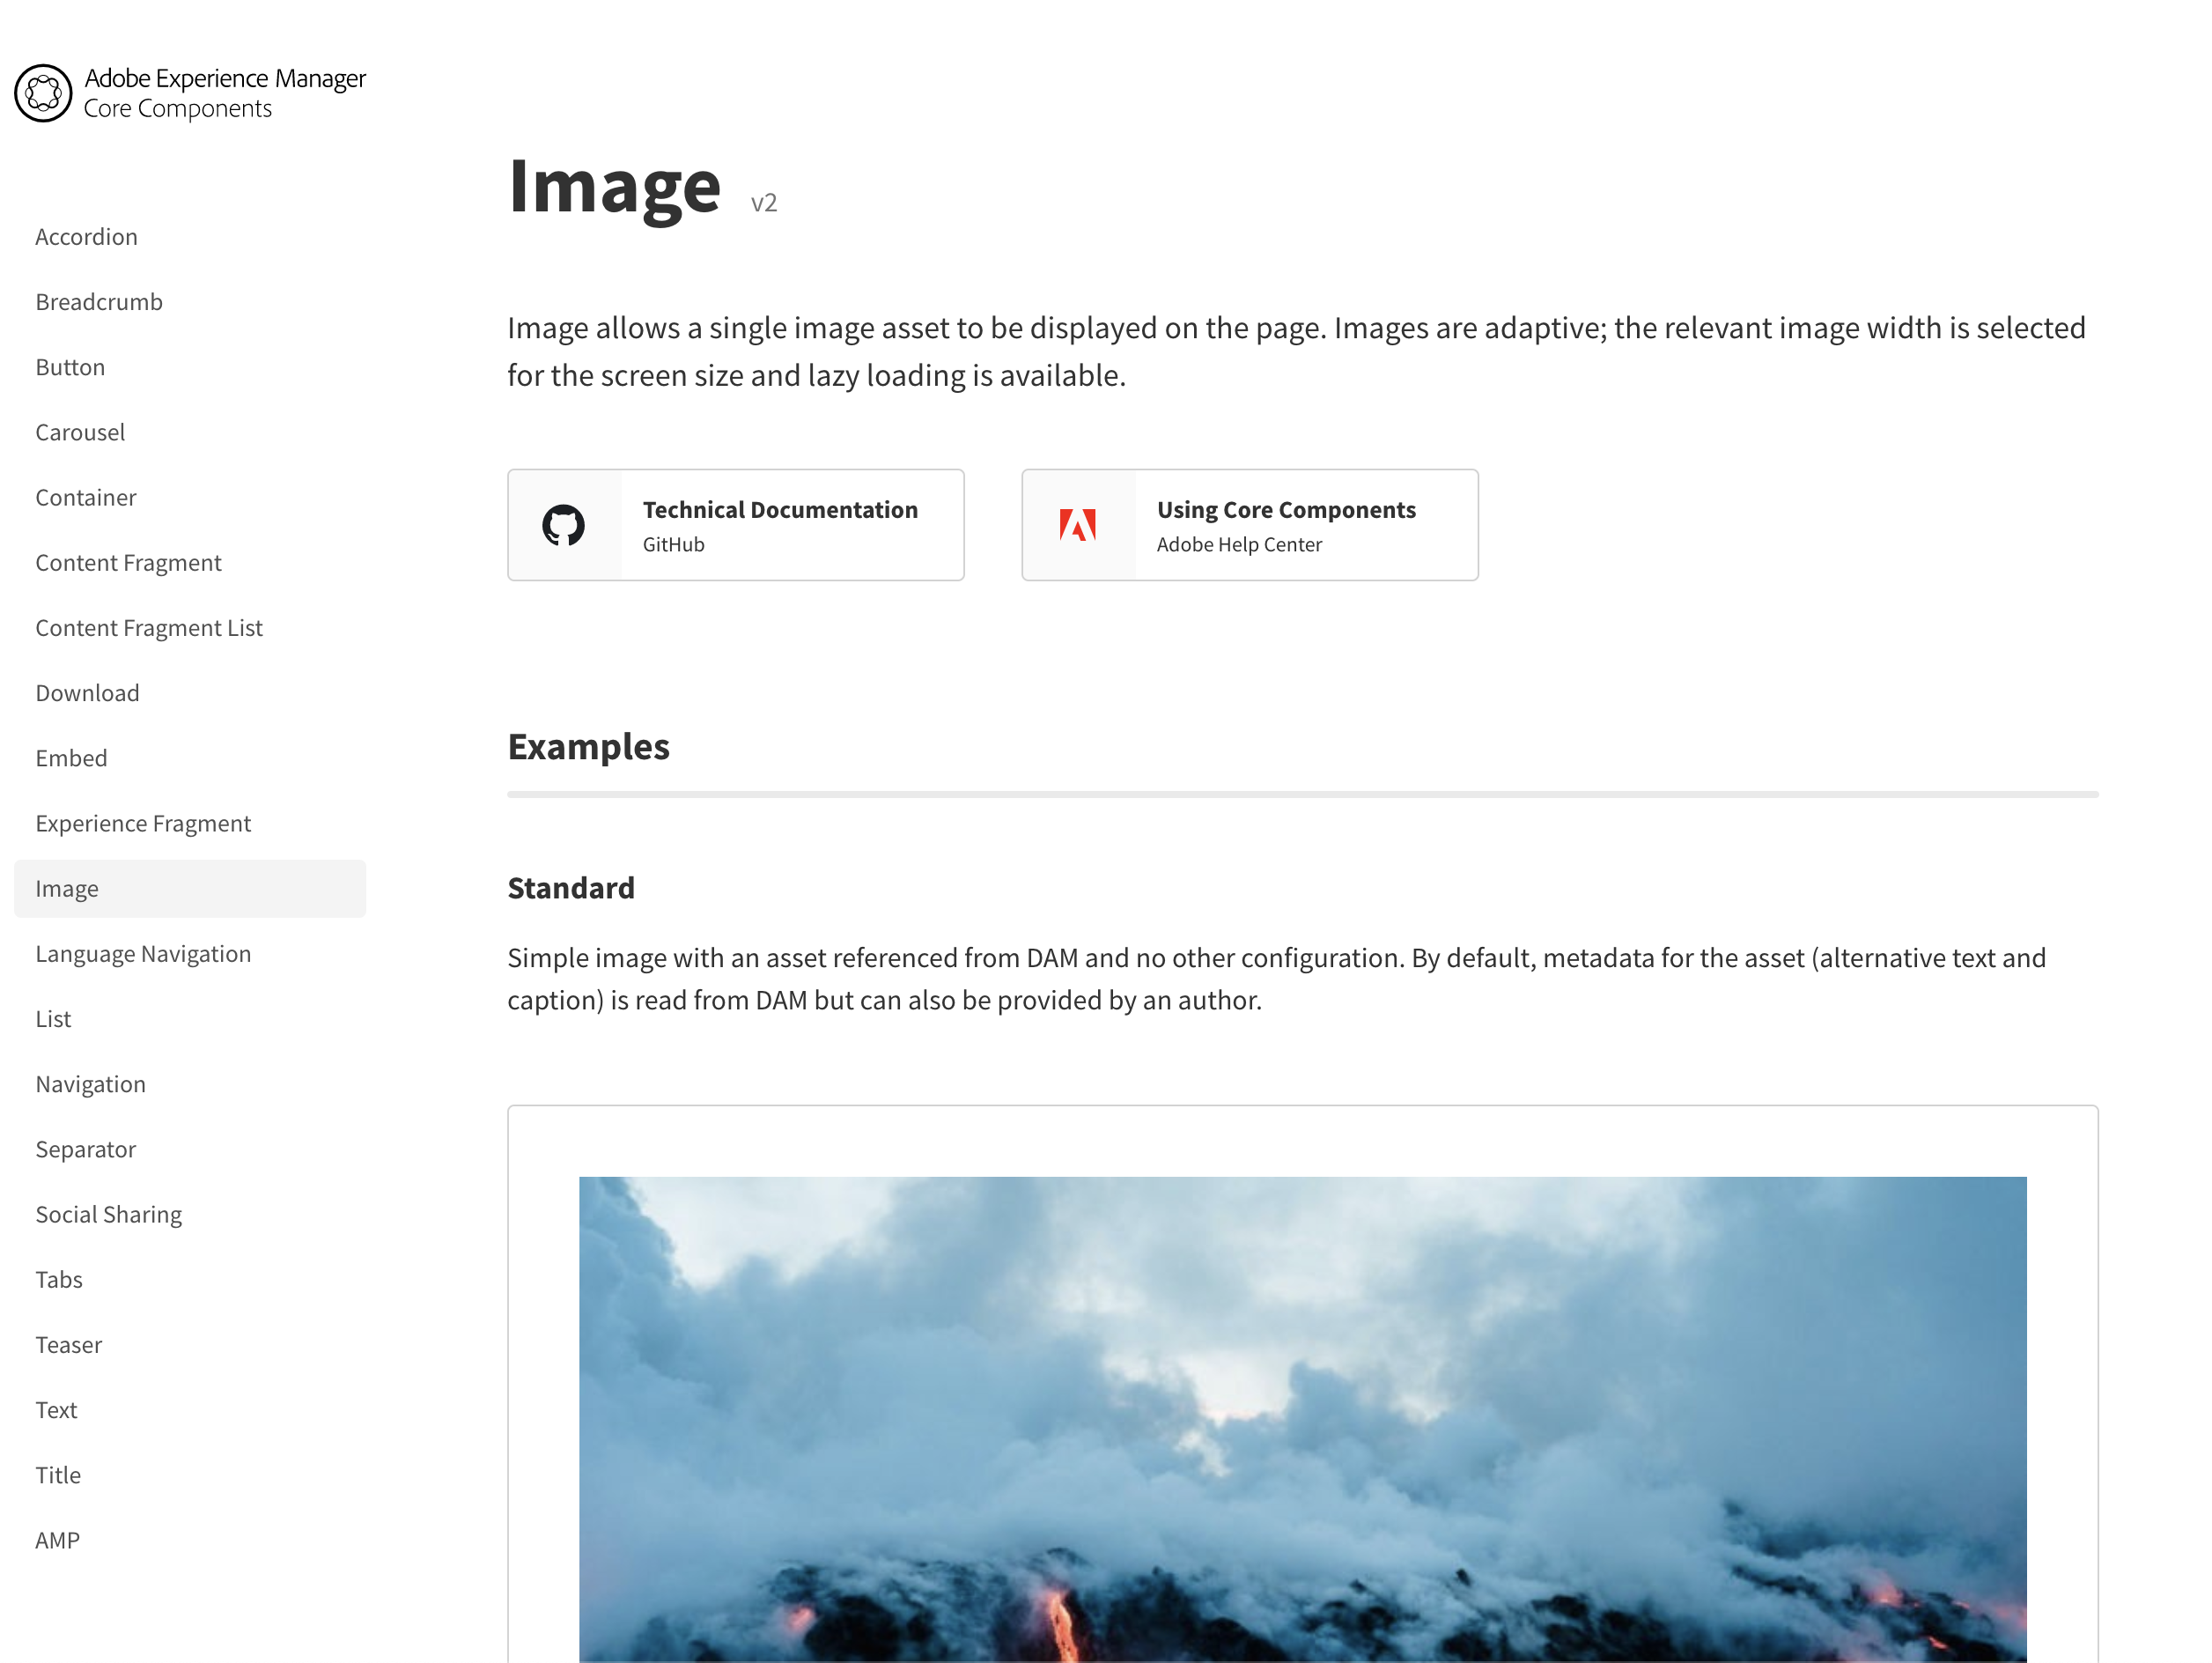
Task: Click the Accordion item in sidebar
Action: pos(85,234)
